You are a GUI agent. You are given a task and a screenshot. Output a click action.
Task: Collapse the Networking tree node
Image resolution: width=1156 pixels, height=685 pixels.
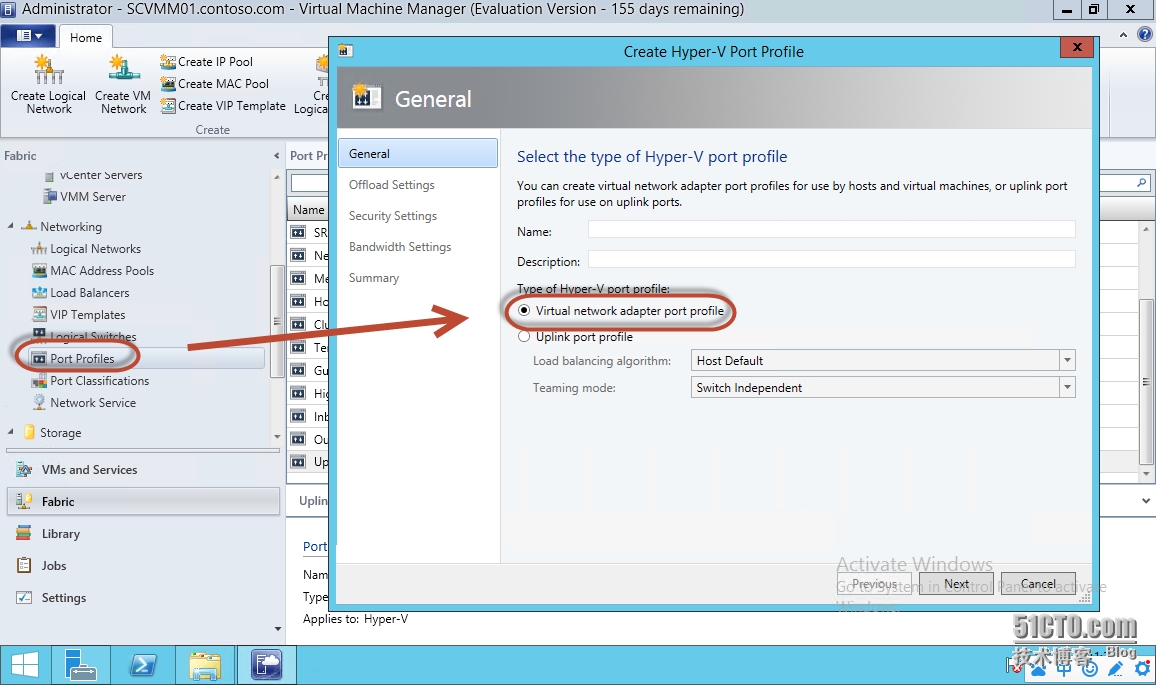click(x=10, y=226)
